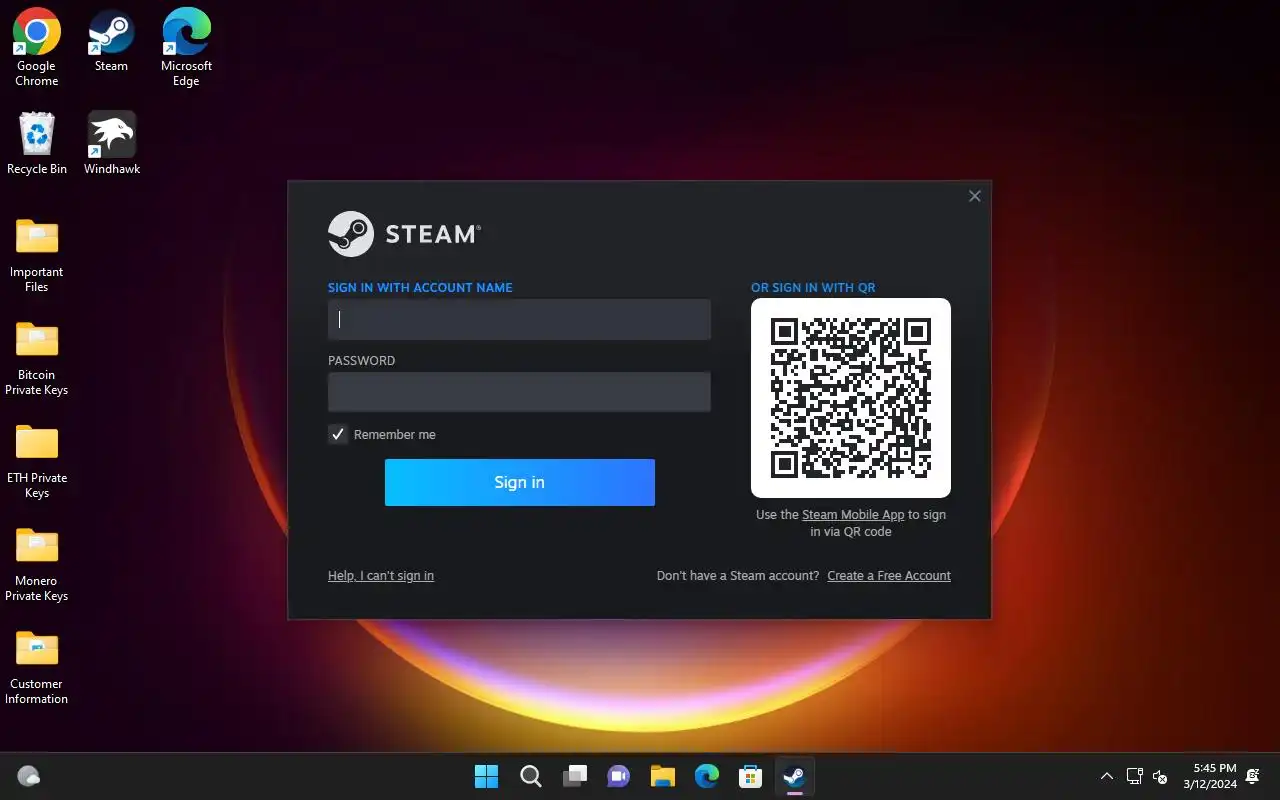This screenshot has height=800, width=1280.
Task: Open the Google Chrome desktop shortcut
Action: click(x=37, y=47)
